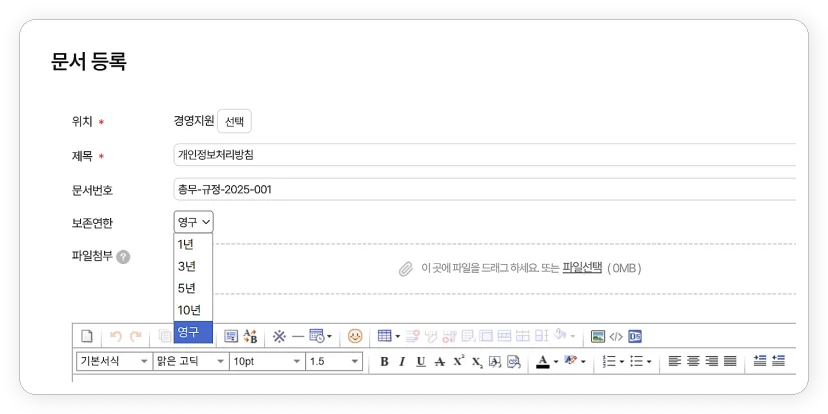The image size is (828, 414).
Task: Click the redo arrow icon
Action: pyautogui.click(x=135, y=336)
